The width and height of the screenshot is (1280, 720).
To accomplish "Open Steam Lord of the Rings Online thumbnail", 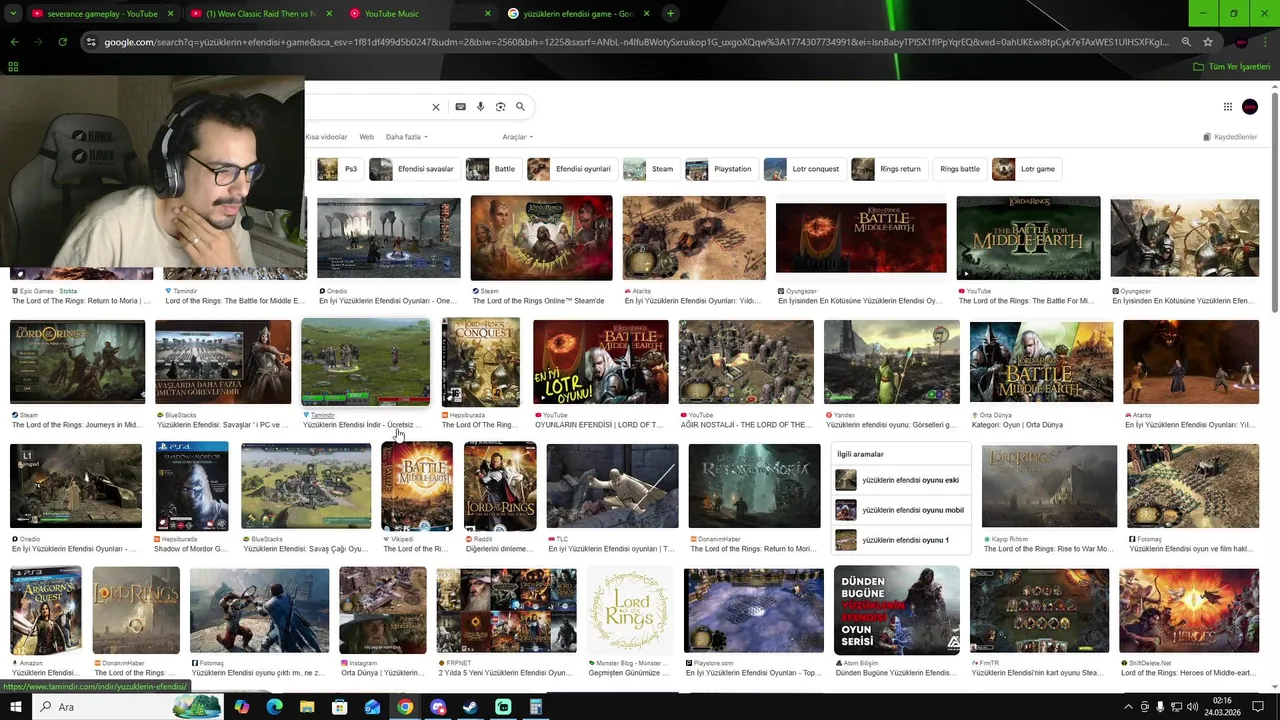I will [541, 238].
